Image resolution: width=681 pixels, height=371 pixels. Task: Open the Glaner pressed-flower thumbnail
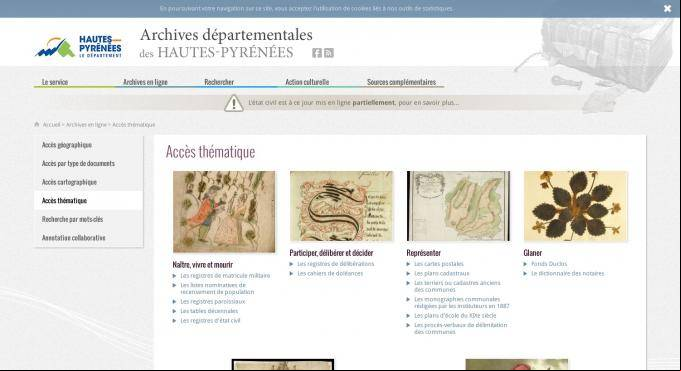click(575, 206)
